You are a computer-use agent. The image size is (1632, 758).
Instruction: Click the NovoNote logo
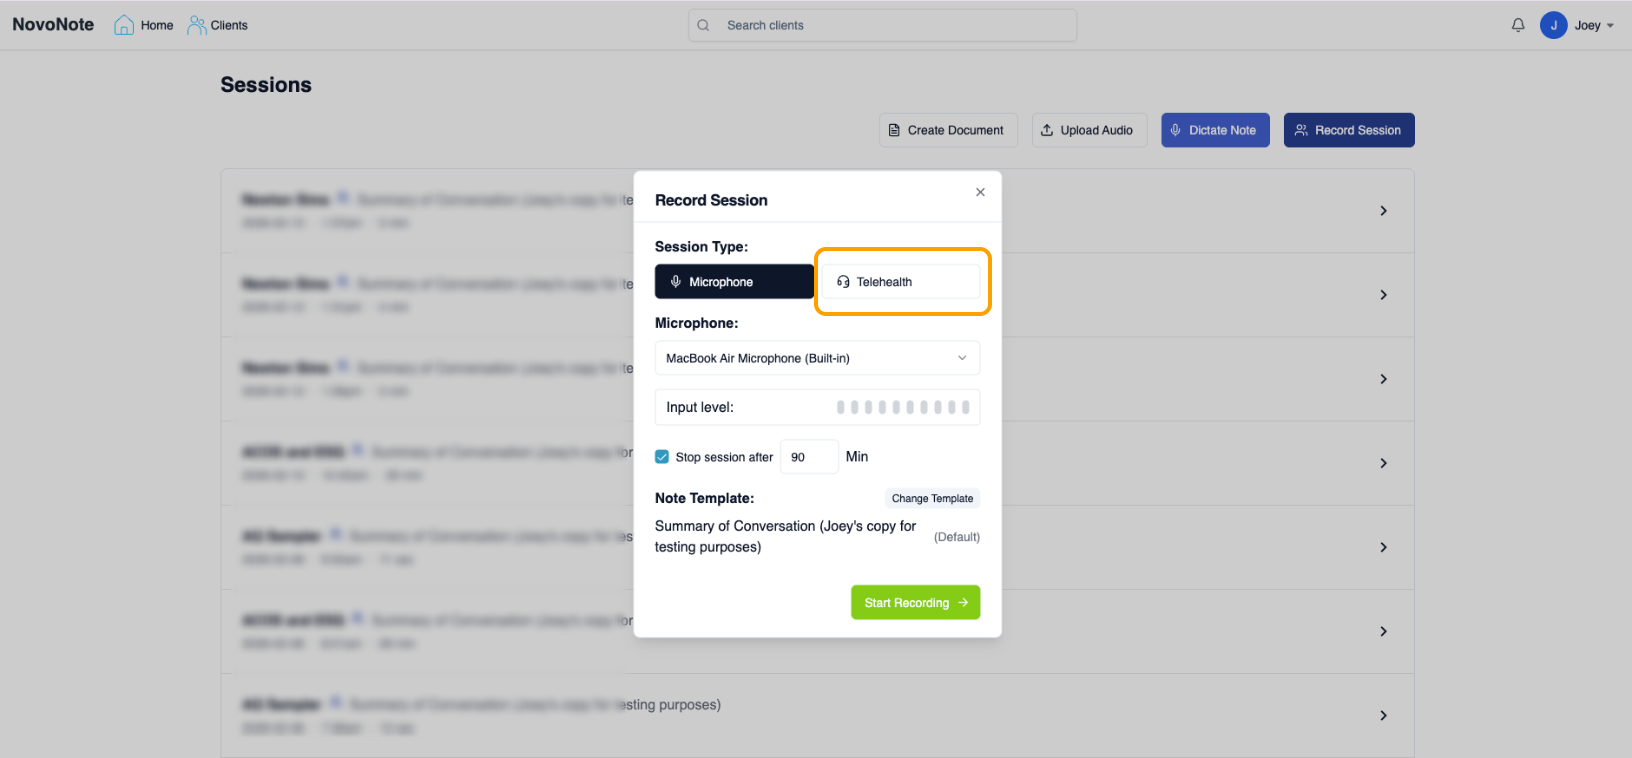[53, 25]
